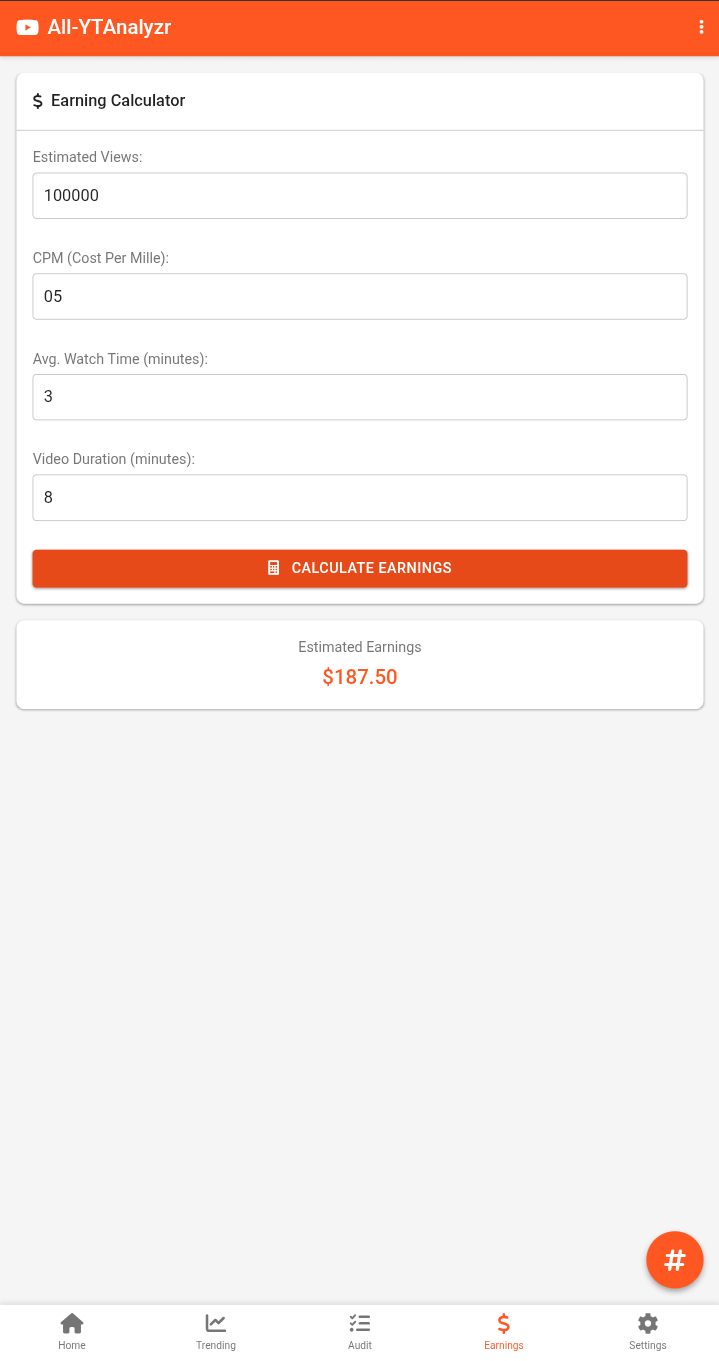Click the Video Duration field

(x=360, y=497)
